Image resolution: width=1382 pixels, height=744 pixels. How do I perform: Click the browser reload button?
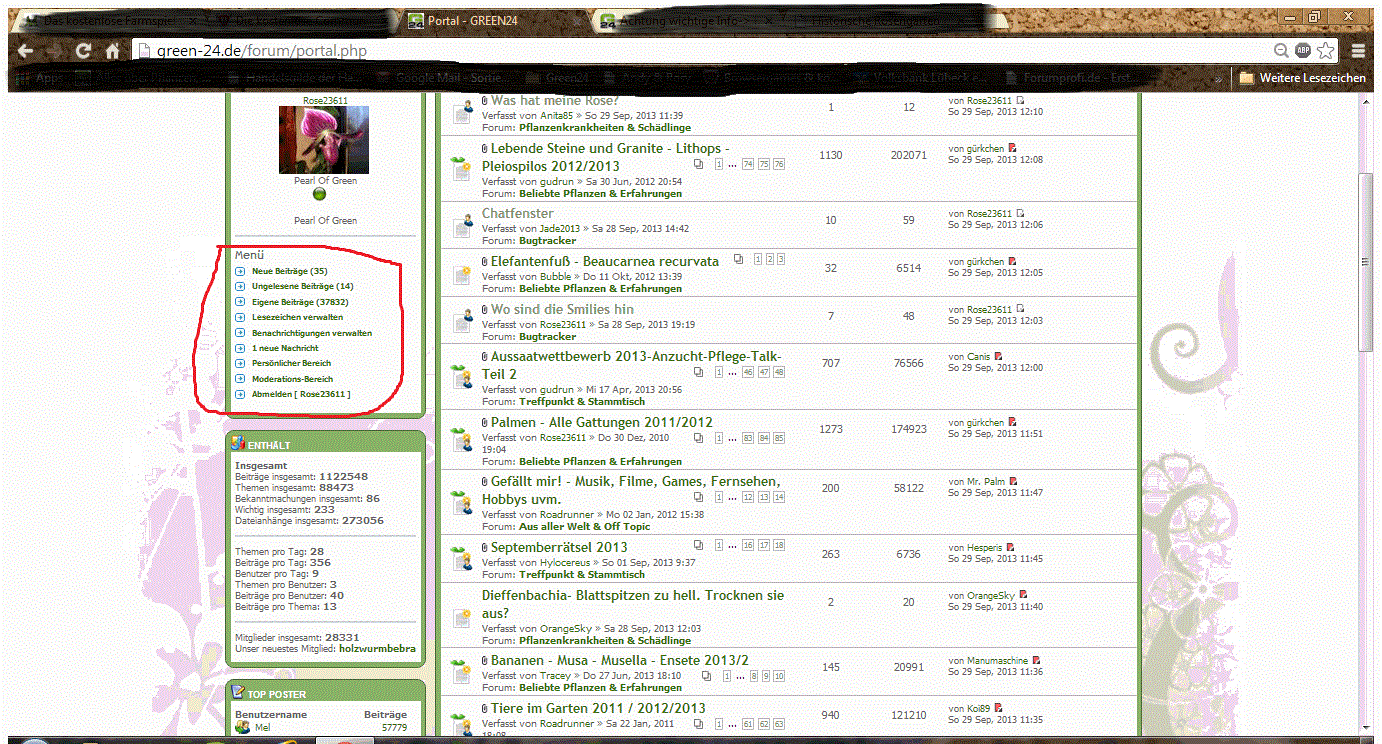pyautogui.click(x=84, y=51)
